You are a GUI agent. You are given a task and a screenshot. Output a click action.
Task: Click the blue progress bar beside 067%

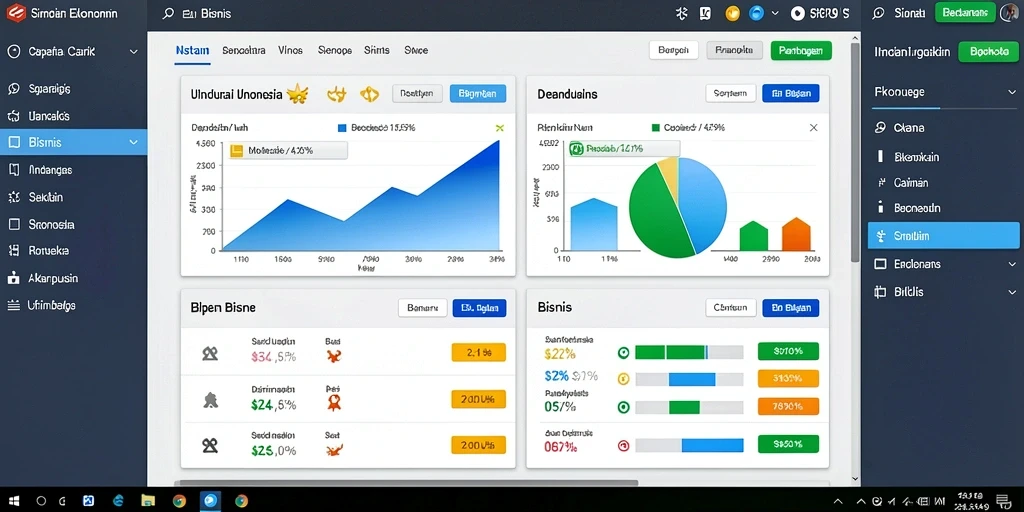tap(712, 445)
